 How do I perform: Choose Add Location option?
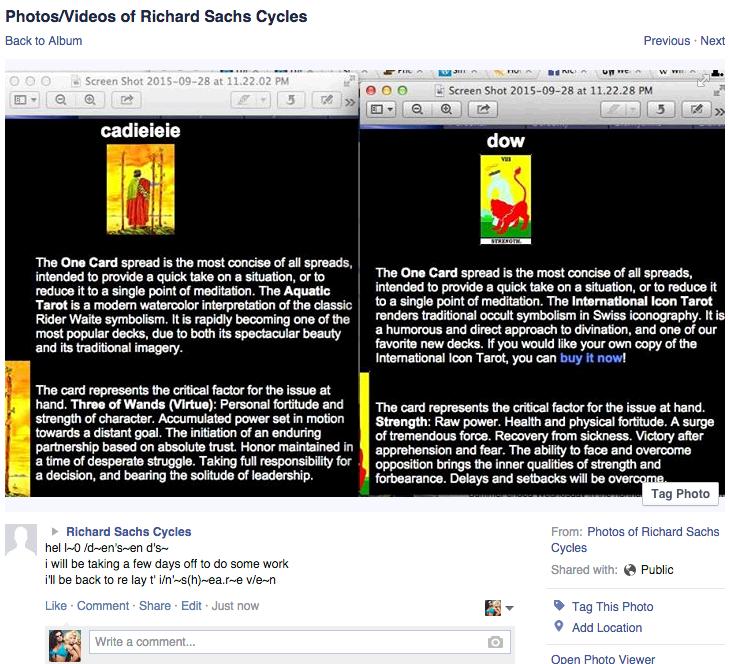pyautogui.click(x=607, y=628)
